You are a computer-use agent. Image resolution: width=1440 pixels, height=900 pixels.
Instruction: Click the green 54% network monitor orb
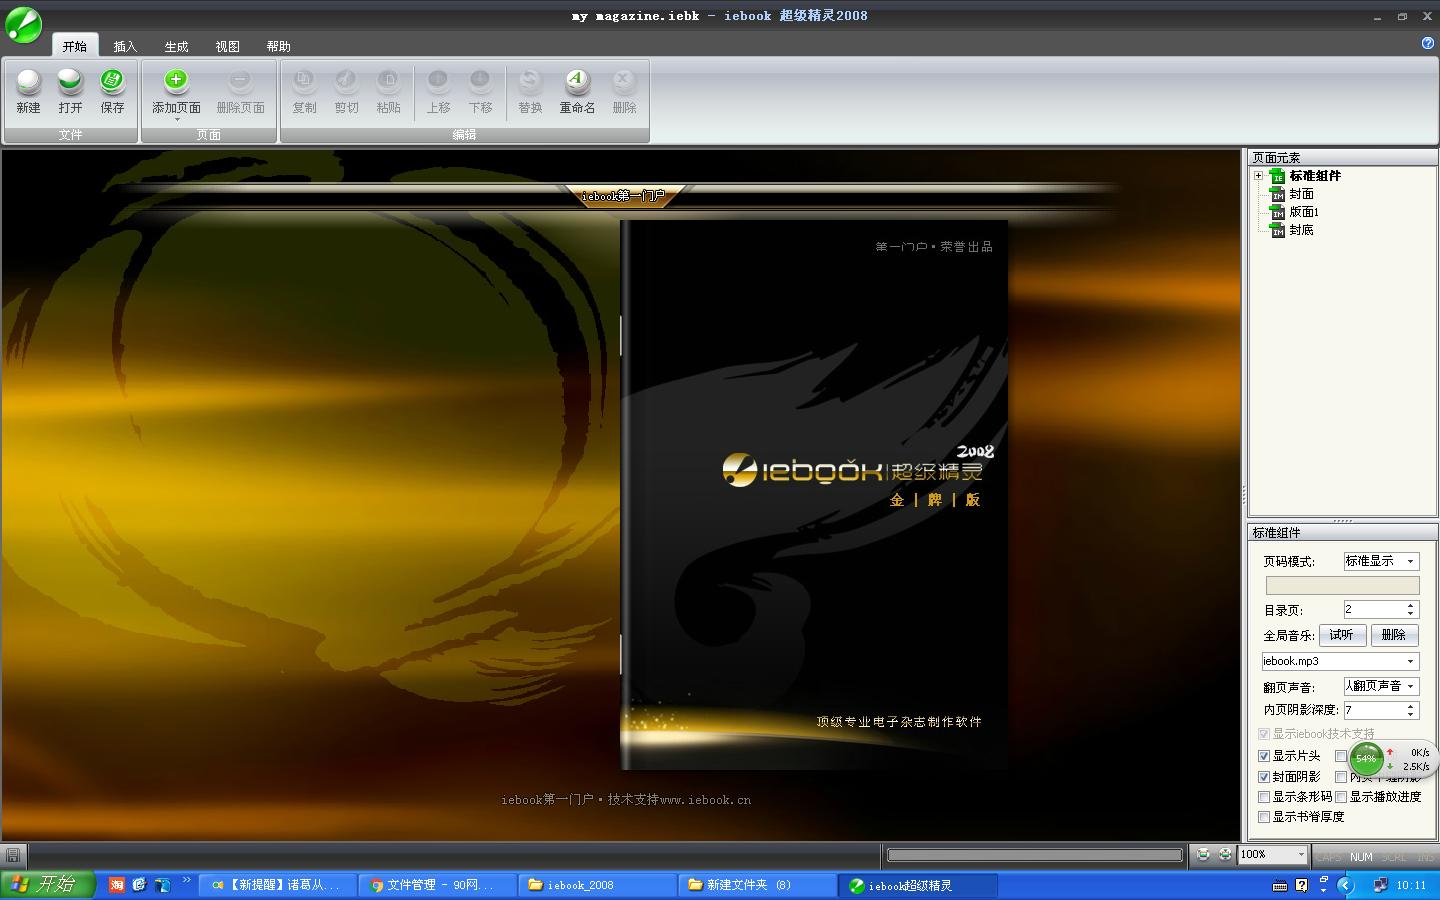point(1366,759)
